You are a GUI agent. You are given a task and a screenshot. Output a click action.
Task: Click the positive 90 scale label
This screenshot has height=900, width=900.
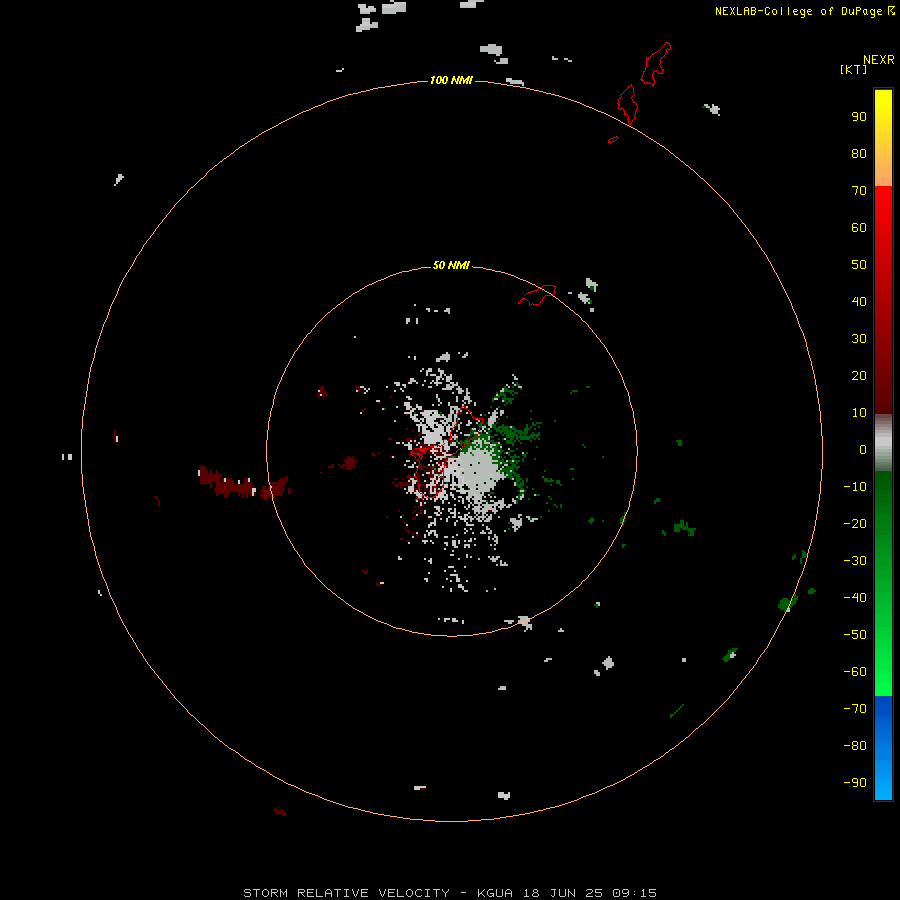click(859, 117)
